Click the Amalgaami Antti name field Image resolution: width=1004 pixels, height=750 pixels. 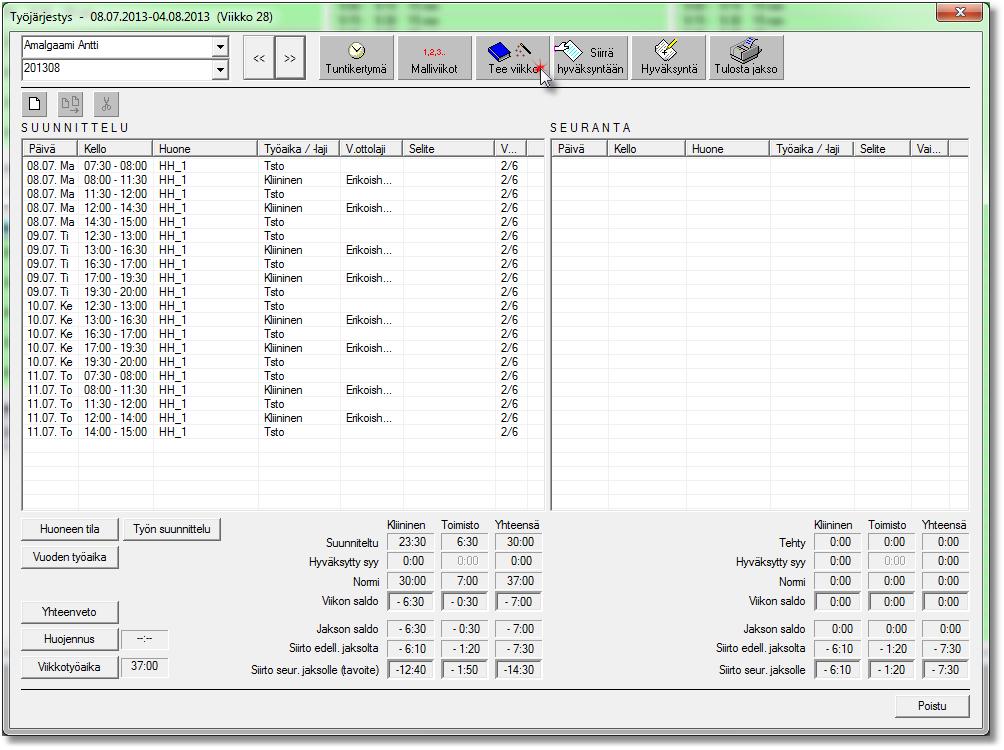(117, 47)
